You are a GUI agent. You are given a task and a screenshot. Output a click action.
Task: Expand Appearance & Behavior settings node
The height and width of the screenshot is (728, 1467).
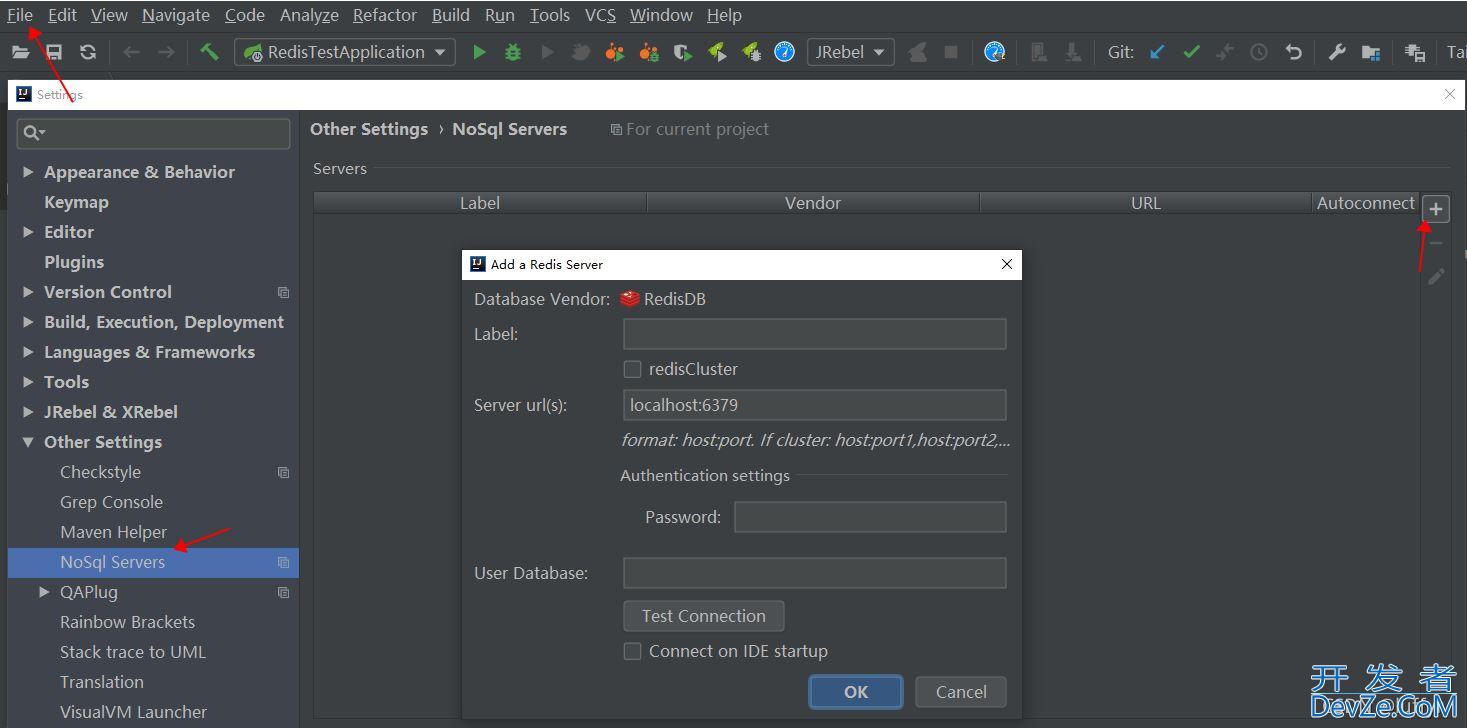click(x=28, y=172)
